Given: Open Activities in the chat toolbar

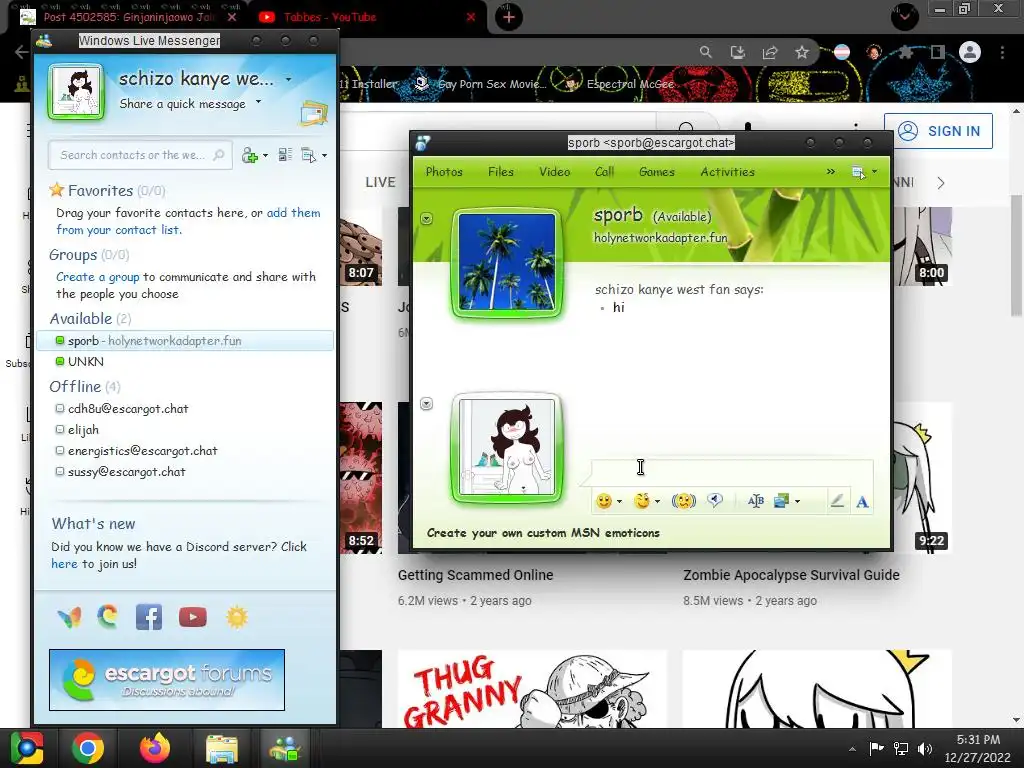Looking at the screenshot, I should (728, 172).
